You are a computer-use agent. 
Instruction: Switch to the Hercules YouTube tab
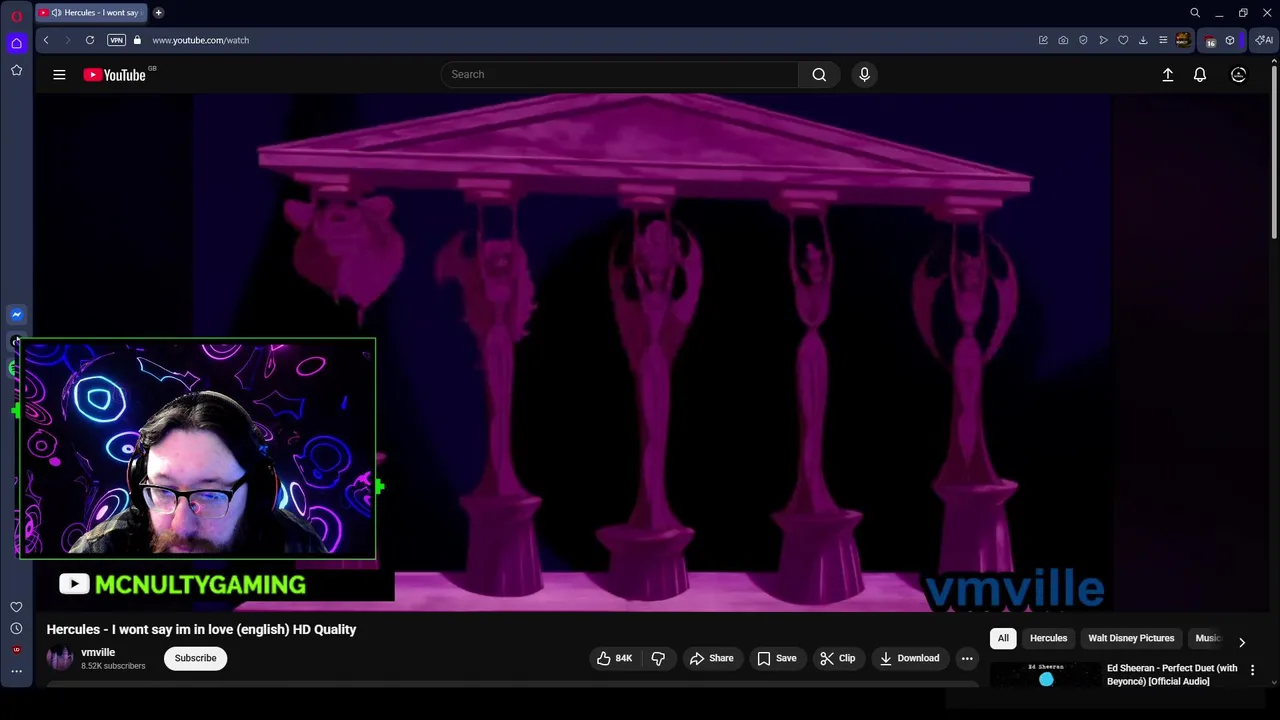(x=90, y=13)
